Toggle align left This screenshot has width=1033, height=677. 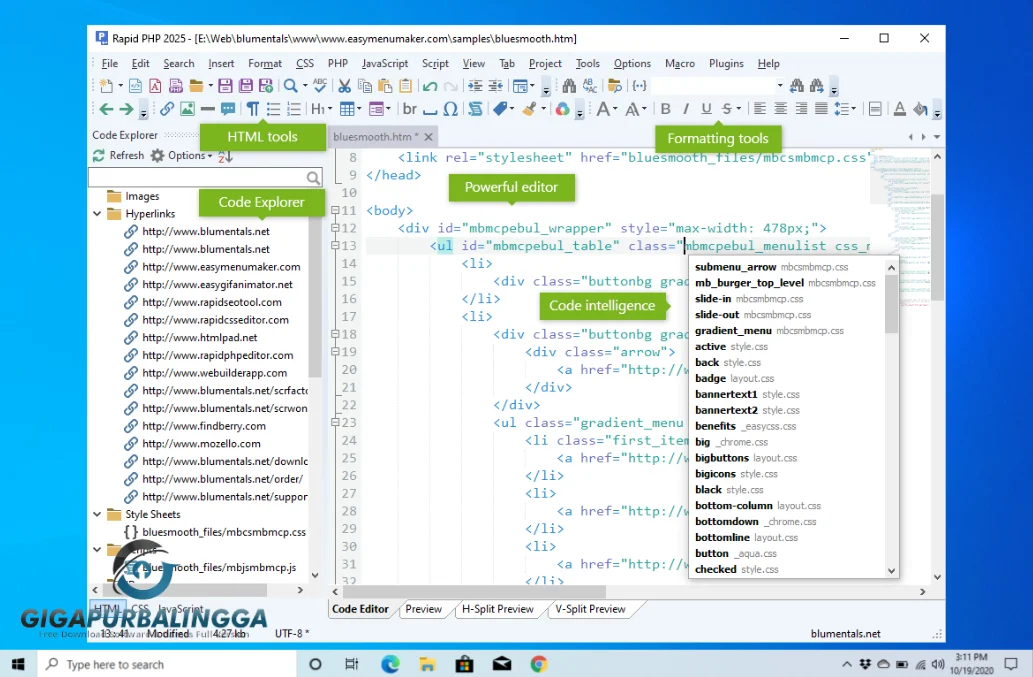(x=760, y=109)
